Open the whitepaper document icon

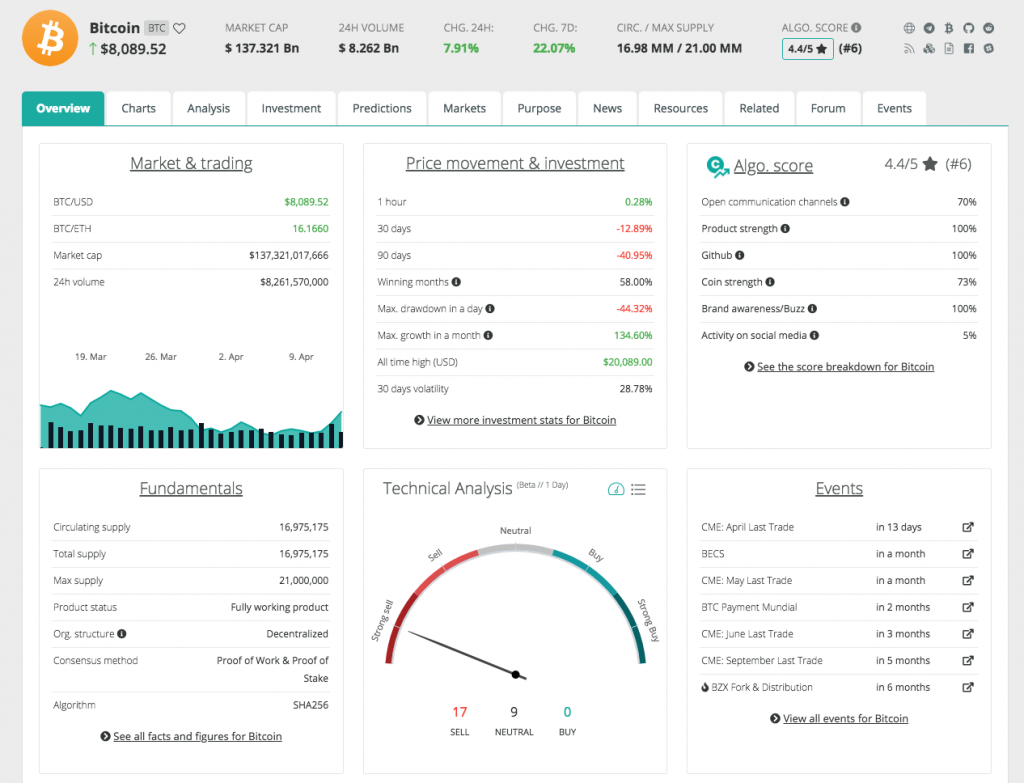949,48
